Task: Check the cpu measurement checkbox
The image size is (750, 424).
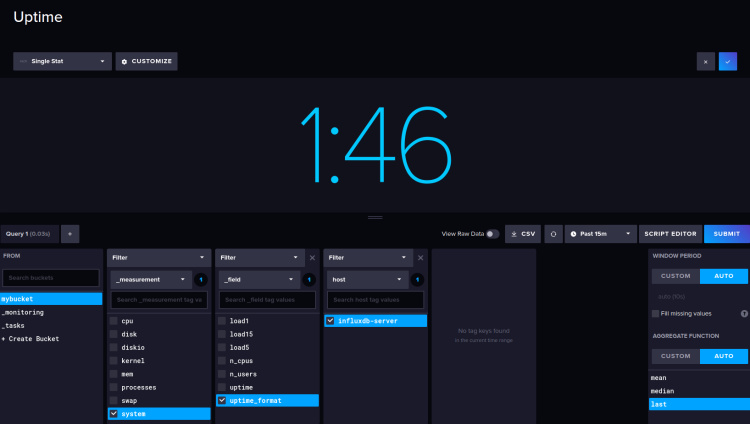Action: [114, 321]
